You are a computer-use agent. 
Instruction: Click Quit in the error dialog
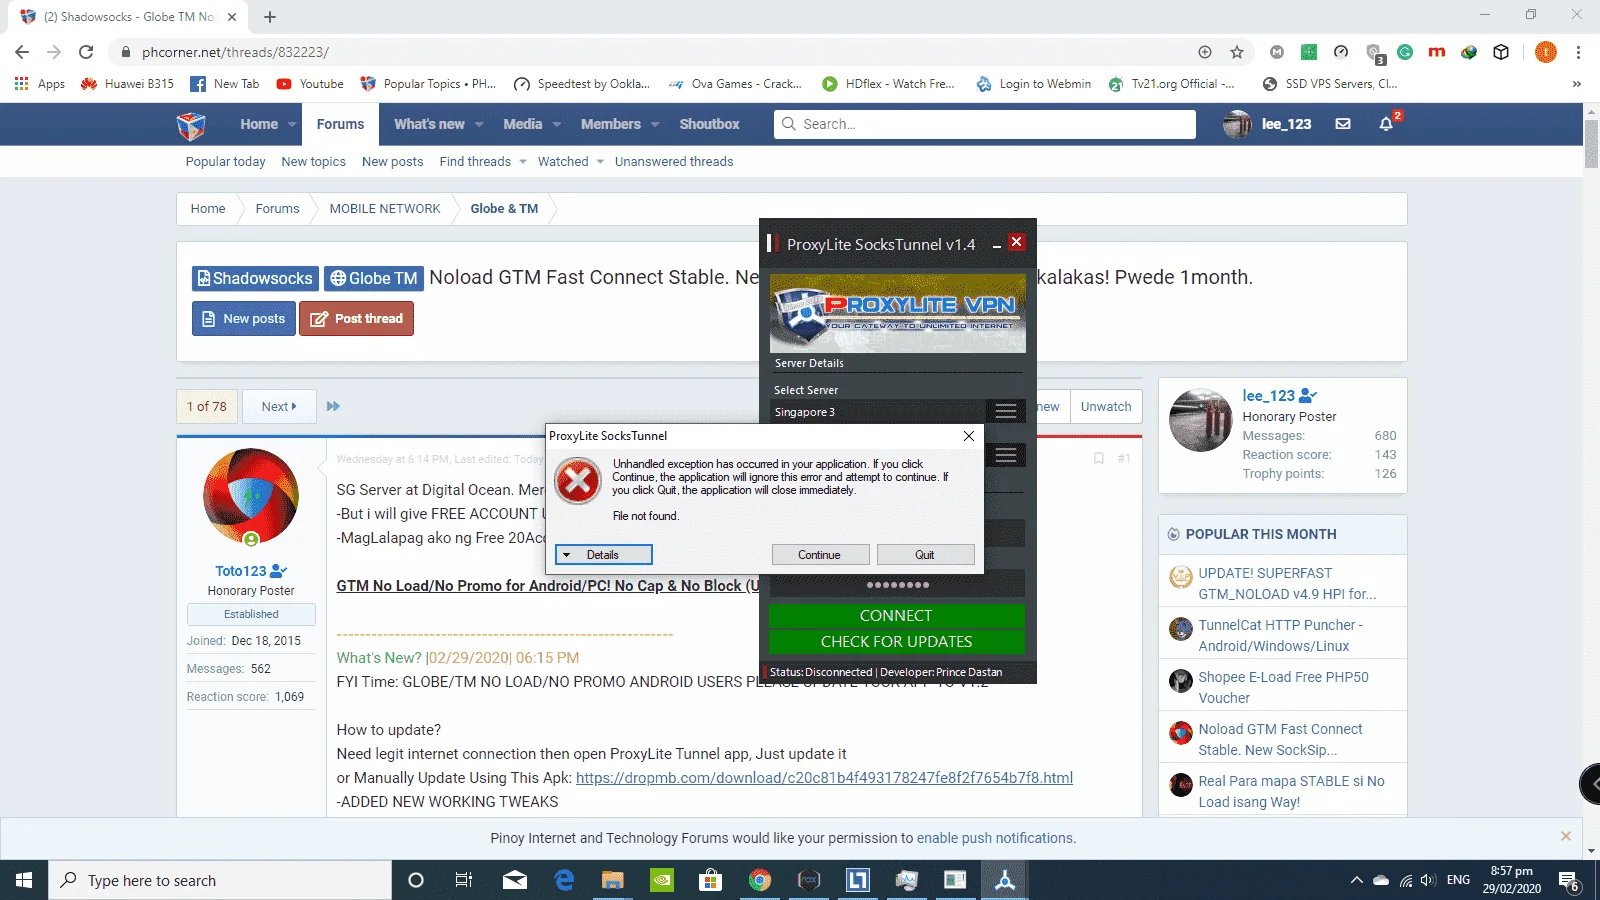pyautogui.click(x=925, y=554)
